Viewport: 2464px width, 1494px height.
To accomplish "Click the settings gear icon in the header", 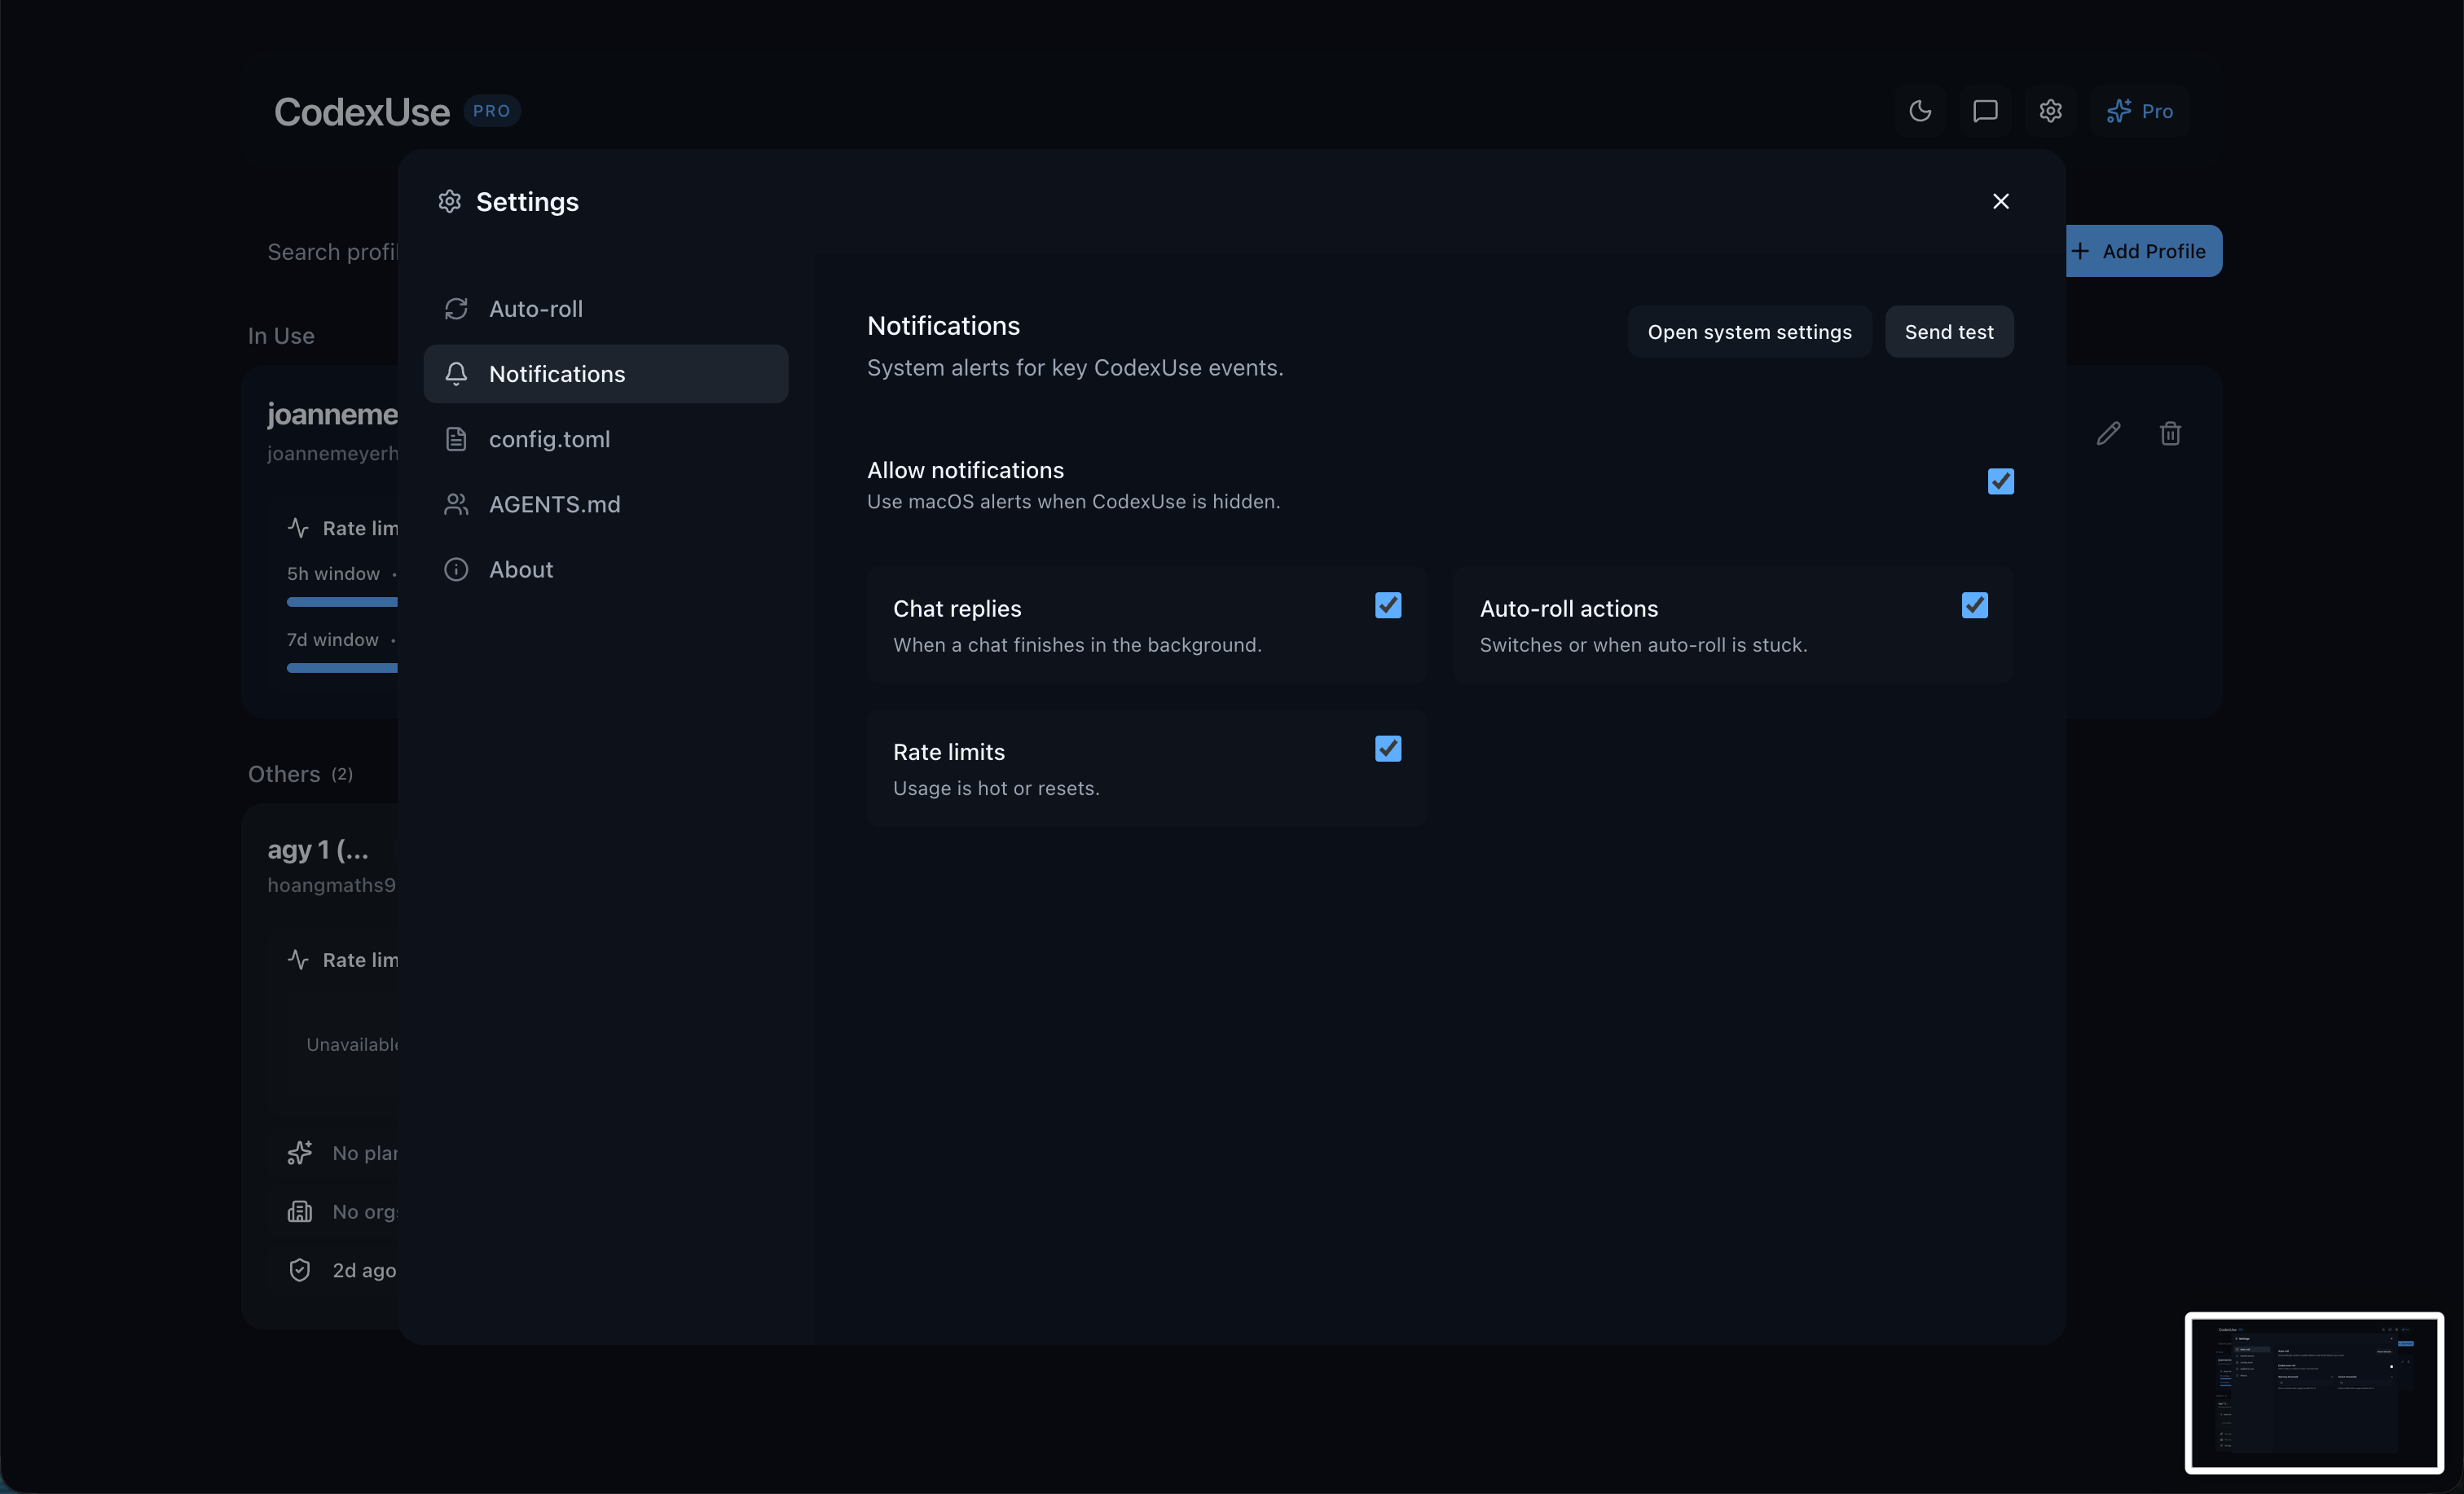I will (2051, 111).
